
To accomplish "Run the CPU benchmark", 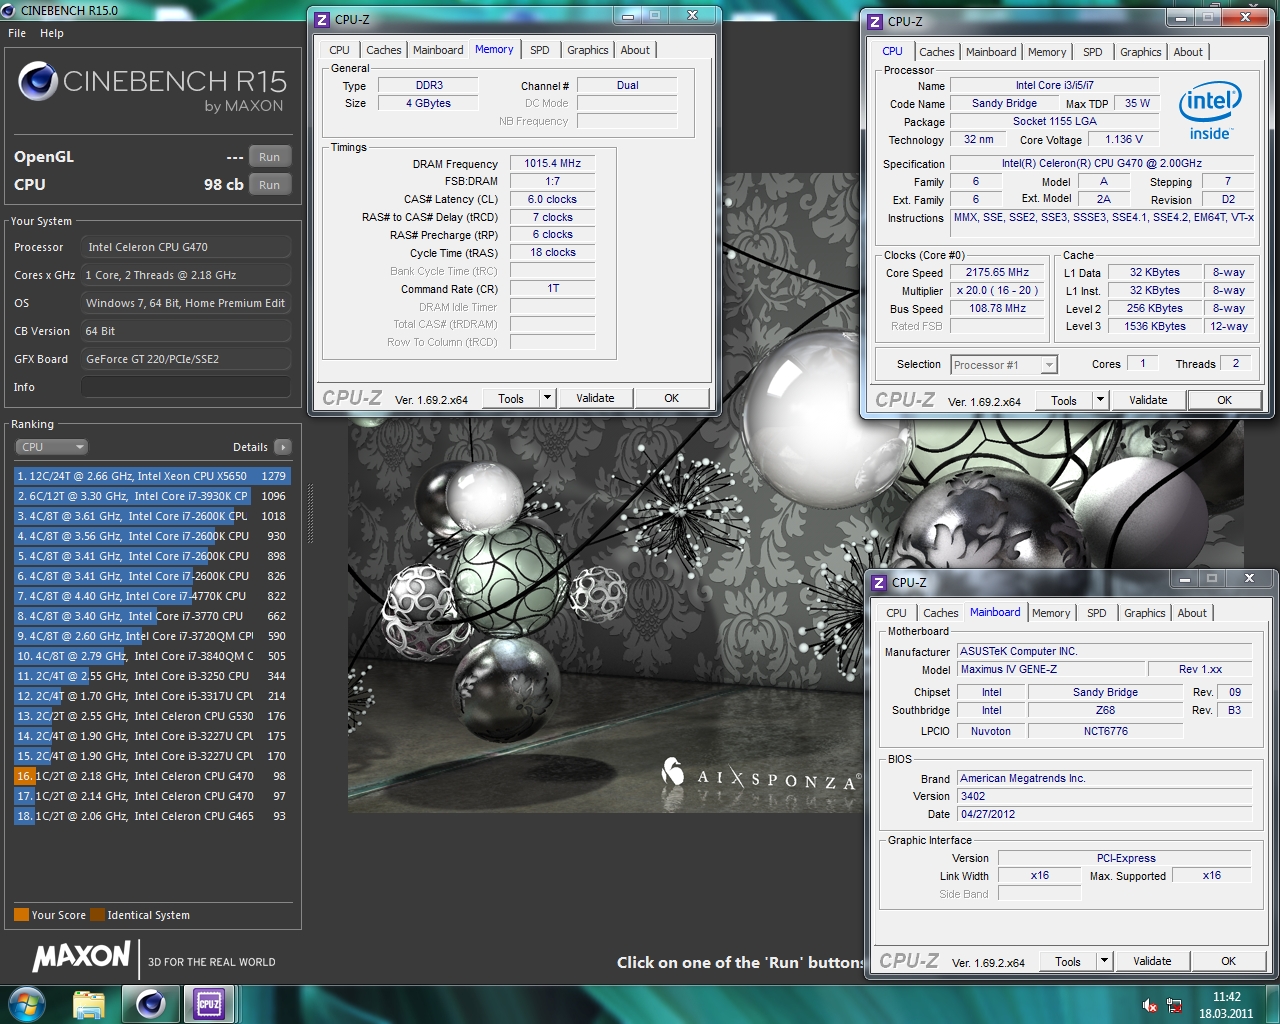I will point(270,185).
